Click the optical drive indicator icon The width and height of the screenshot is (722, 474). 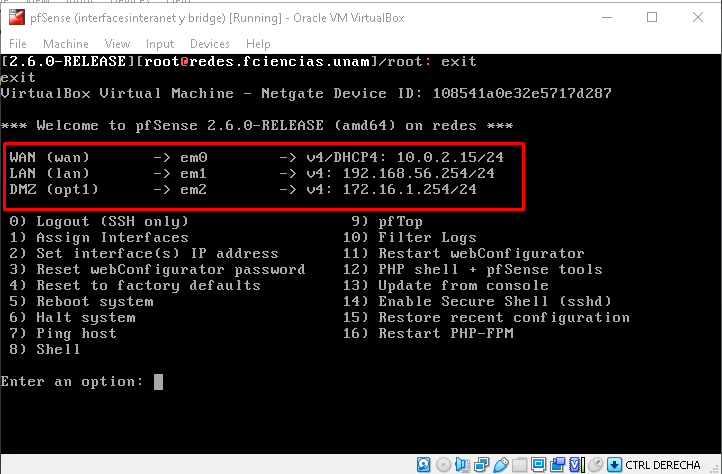444,464
